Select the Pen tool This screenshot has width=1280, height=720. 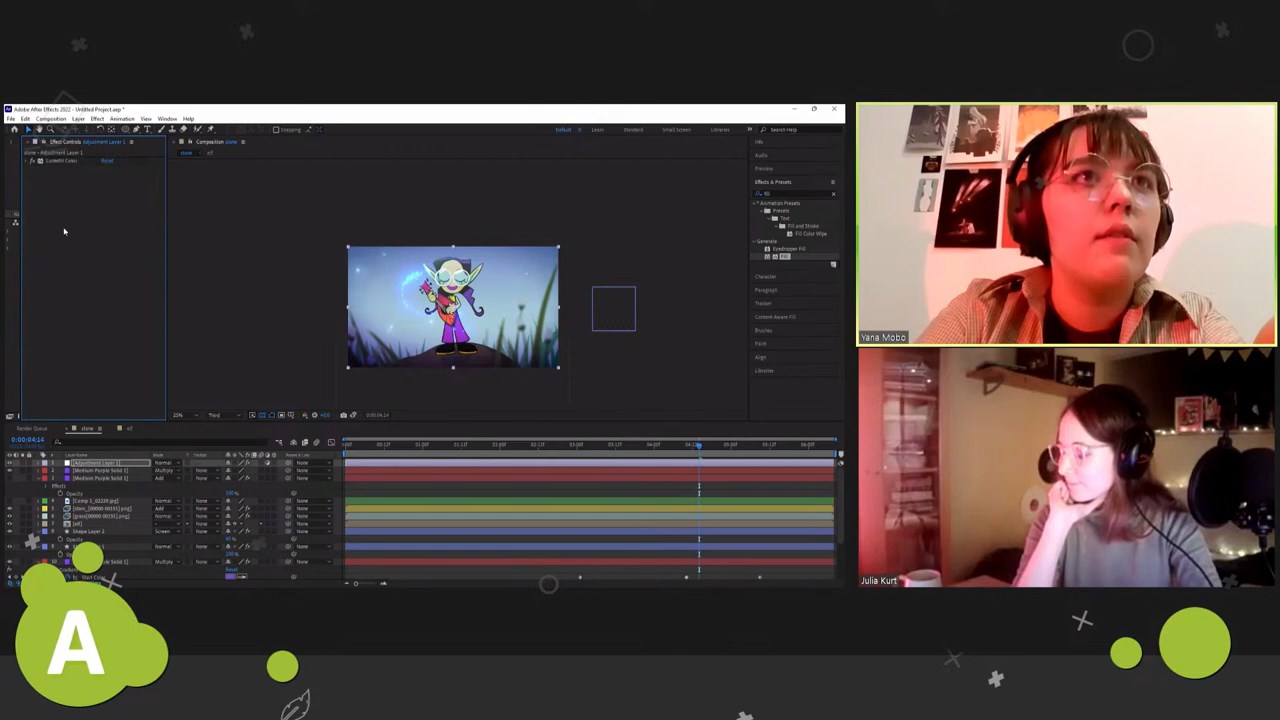pos(136,129)
